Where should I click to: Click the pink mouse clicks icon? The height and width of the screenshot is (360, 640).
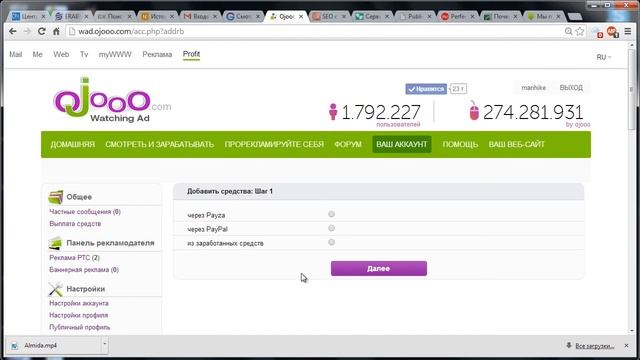(473, 111)
